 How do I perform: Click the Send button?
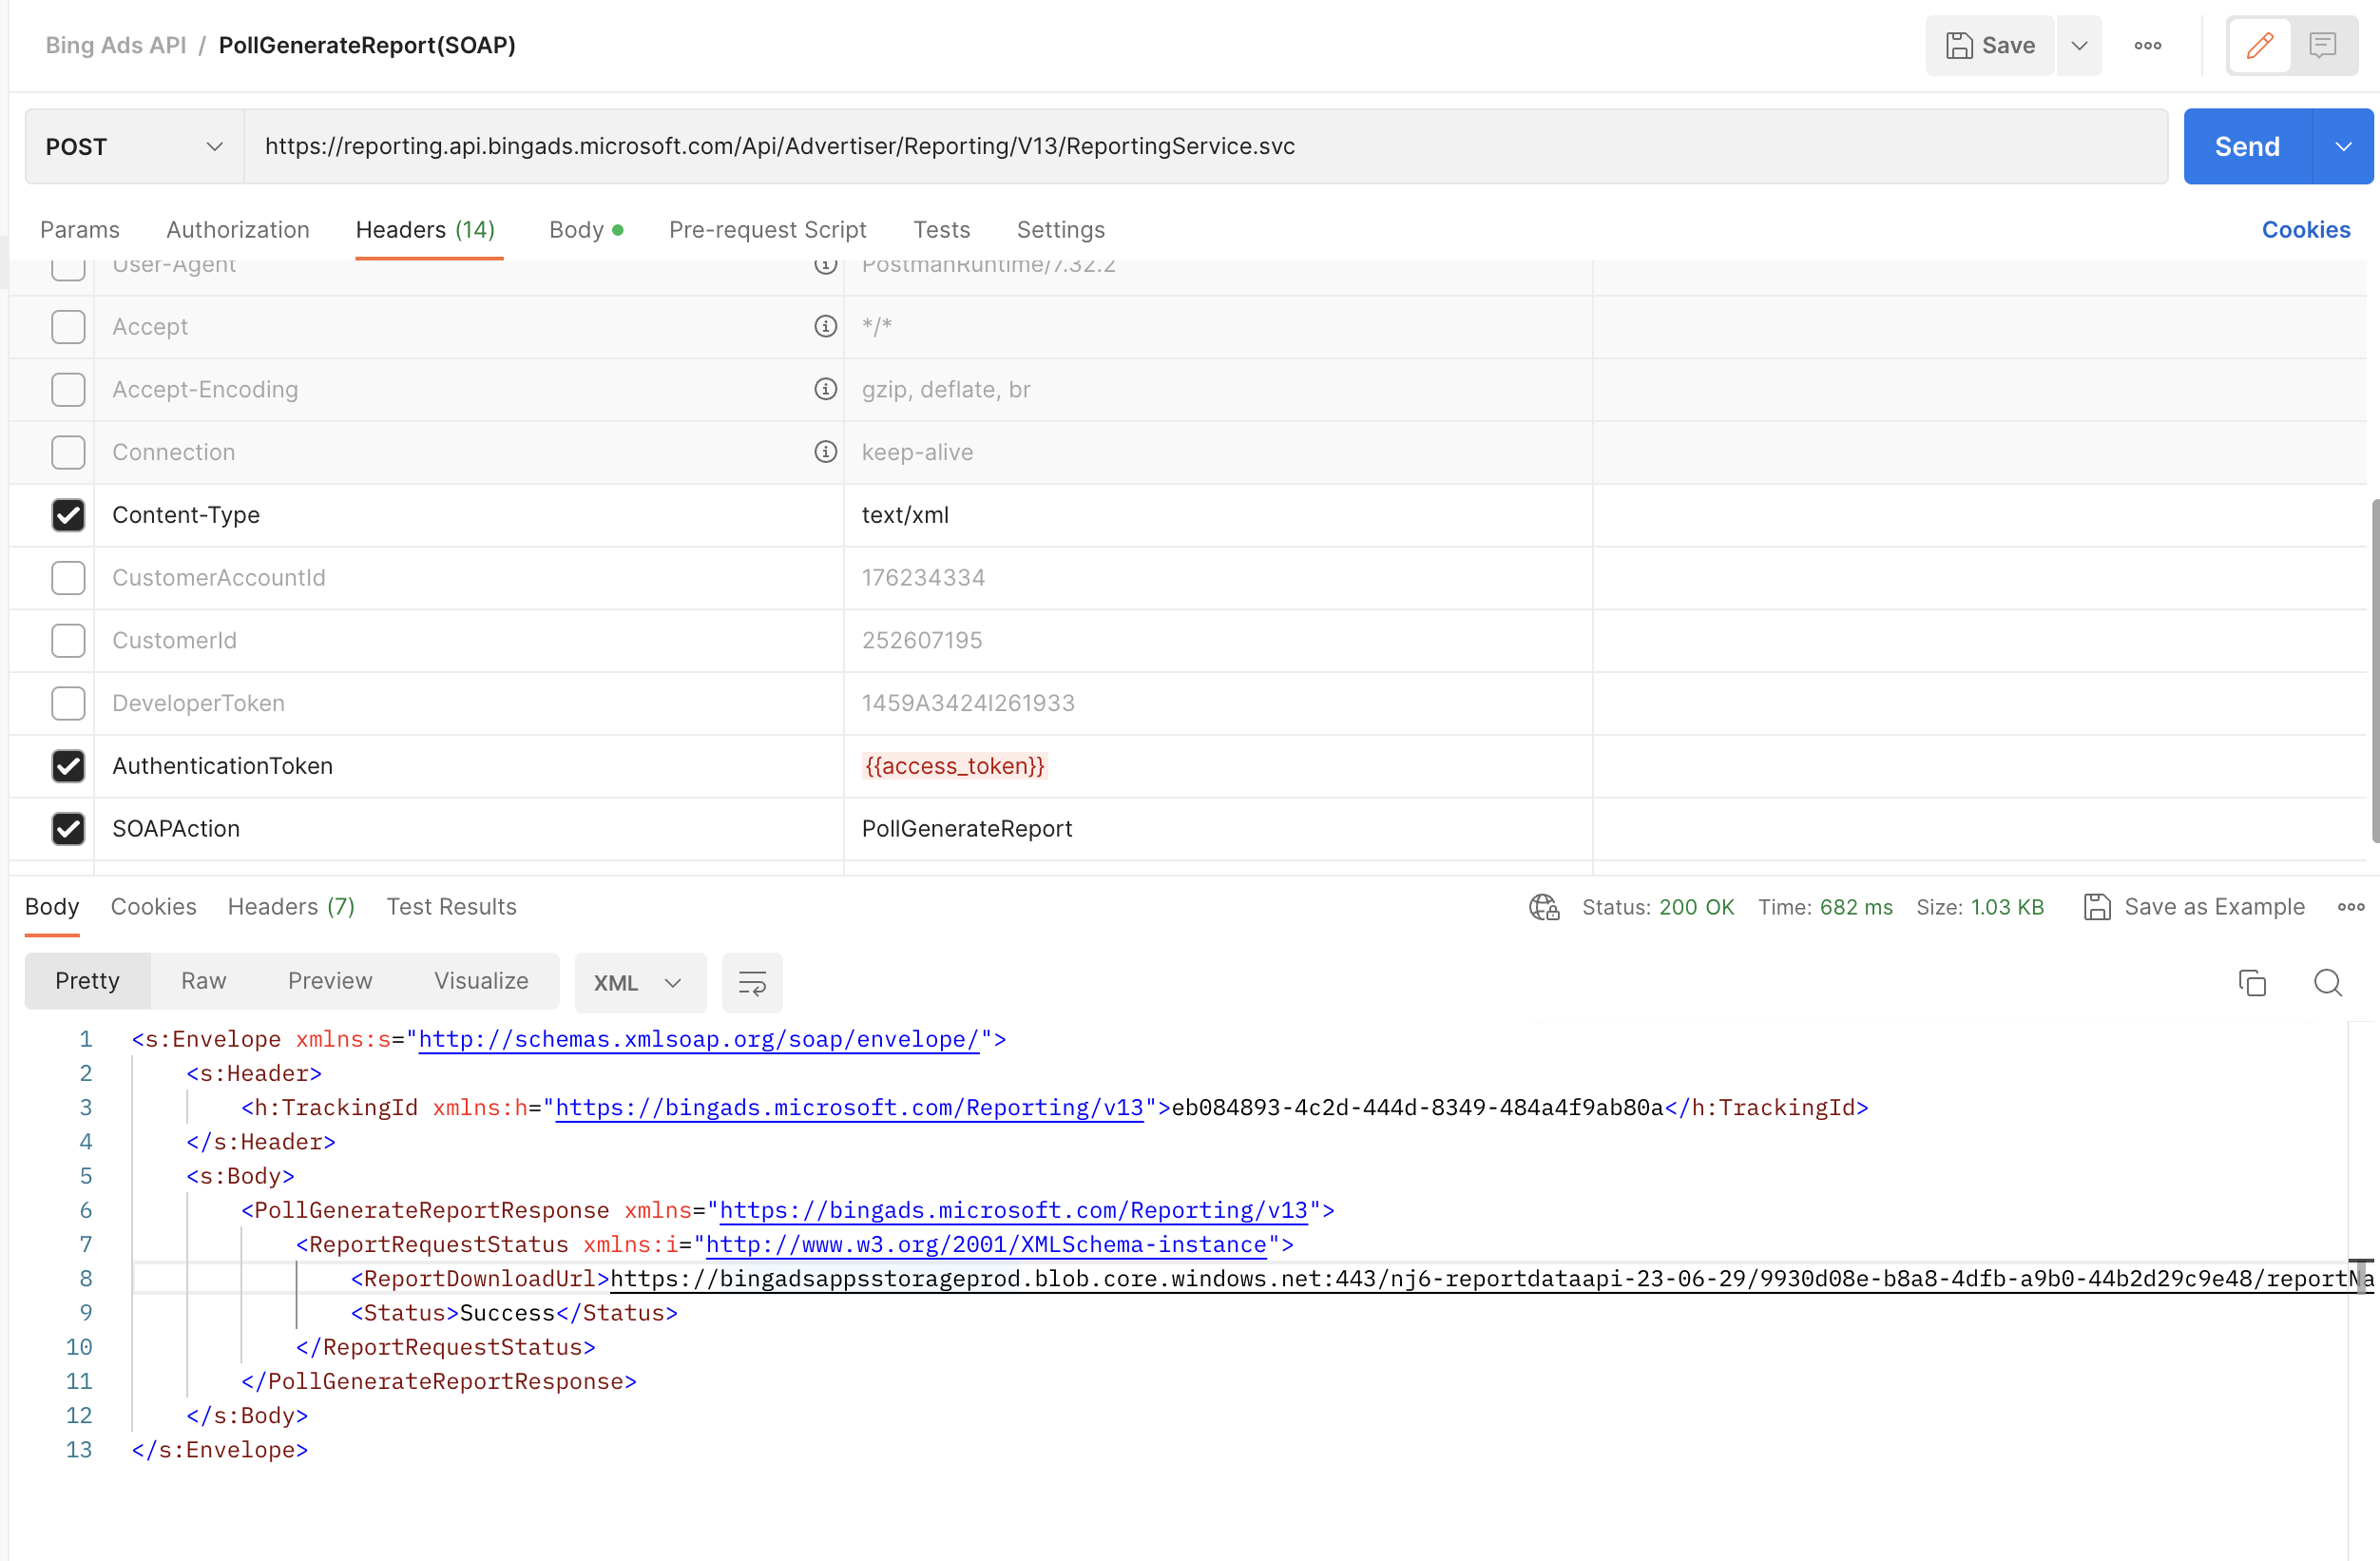click(x=2245, y=146)
